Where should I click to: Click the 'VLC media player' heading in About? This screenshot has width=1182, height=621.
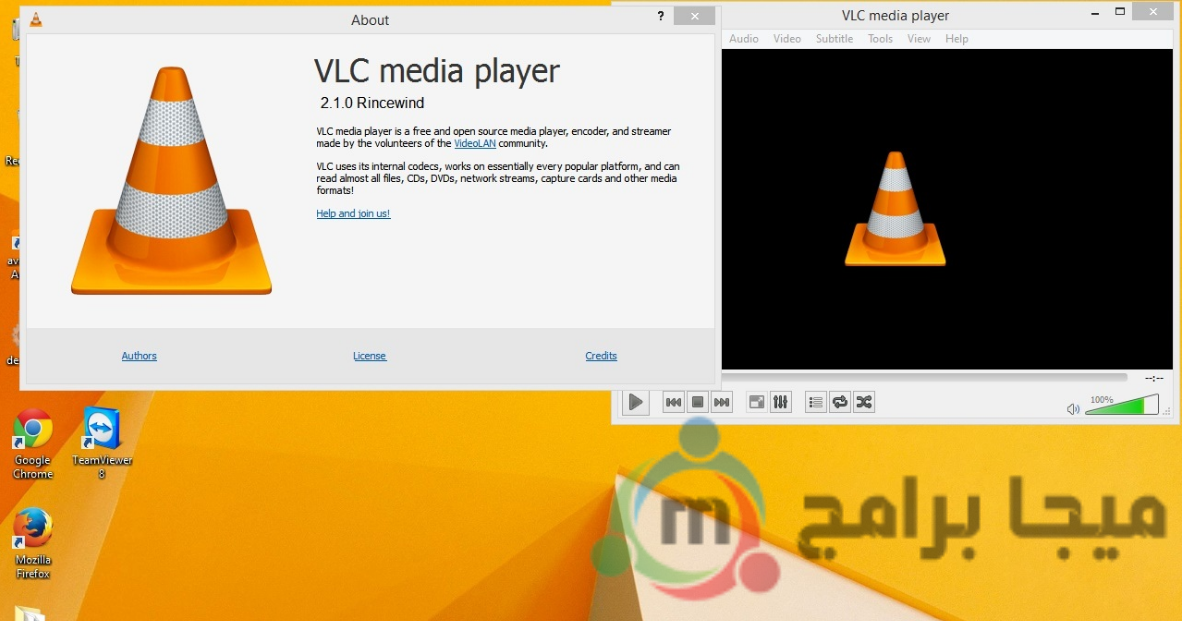[436, 72]
